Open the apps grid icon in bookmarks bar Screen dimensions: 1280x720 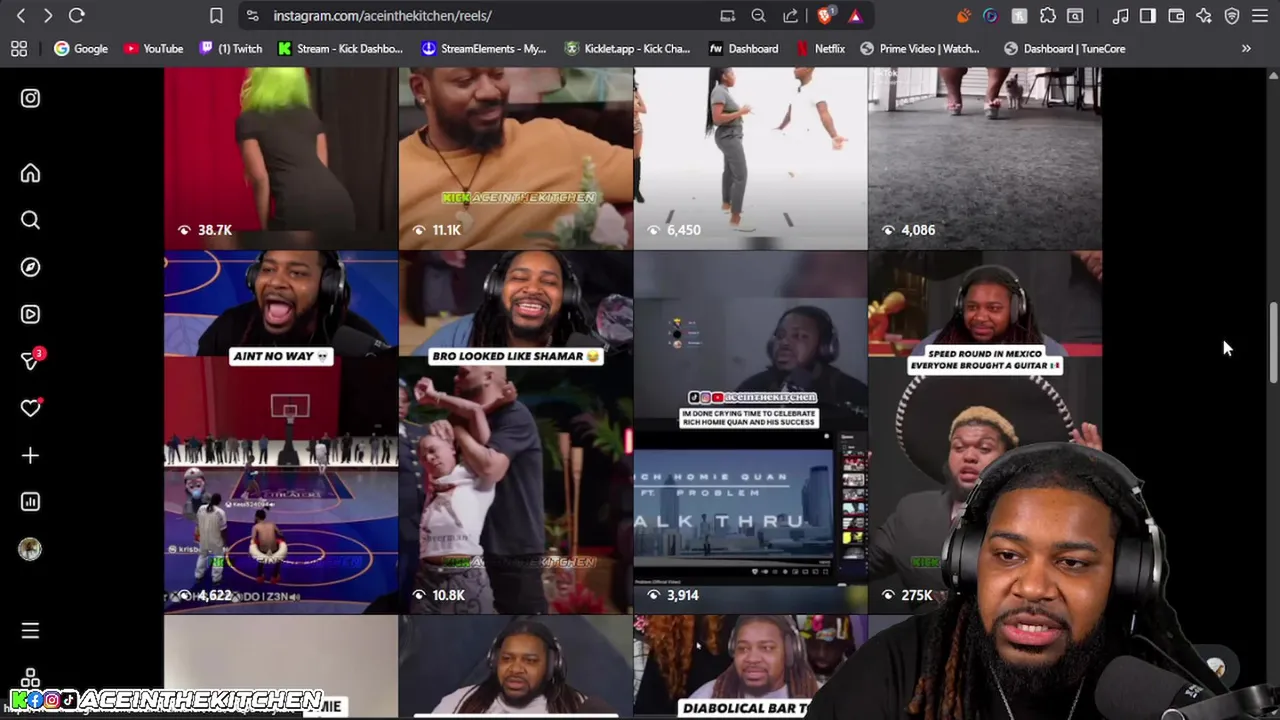[19, 48]
